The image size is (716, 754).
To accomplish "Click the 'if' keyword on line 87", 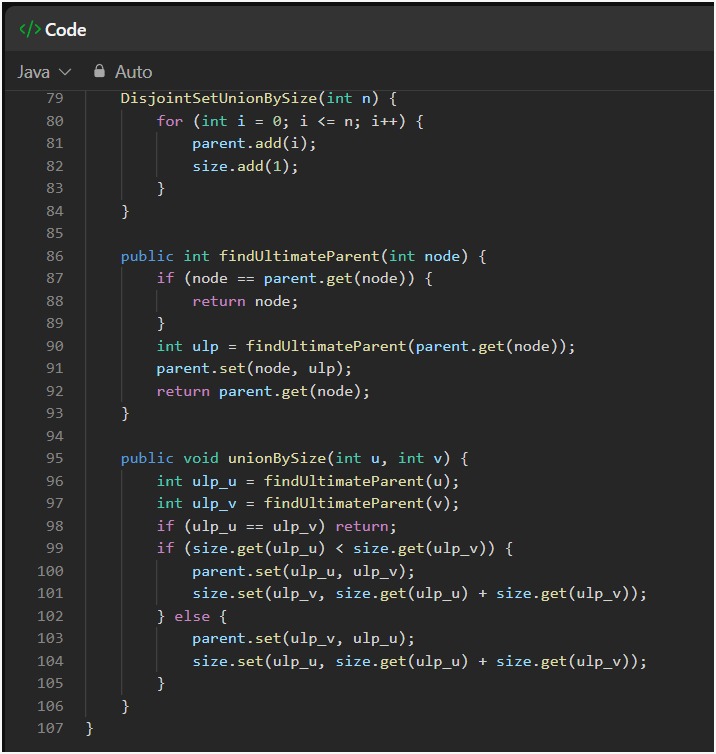I will pos(165,278).
